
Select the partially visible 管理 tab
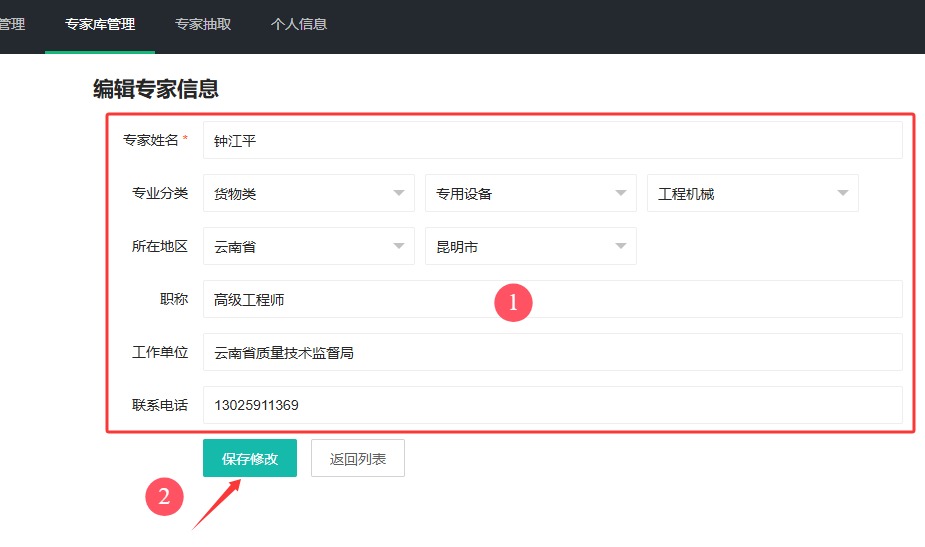click(x=12, y=24)
